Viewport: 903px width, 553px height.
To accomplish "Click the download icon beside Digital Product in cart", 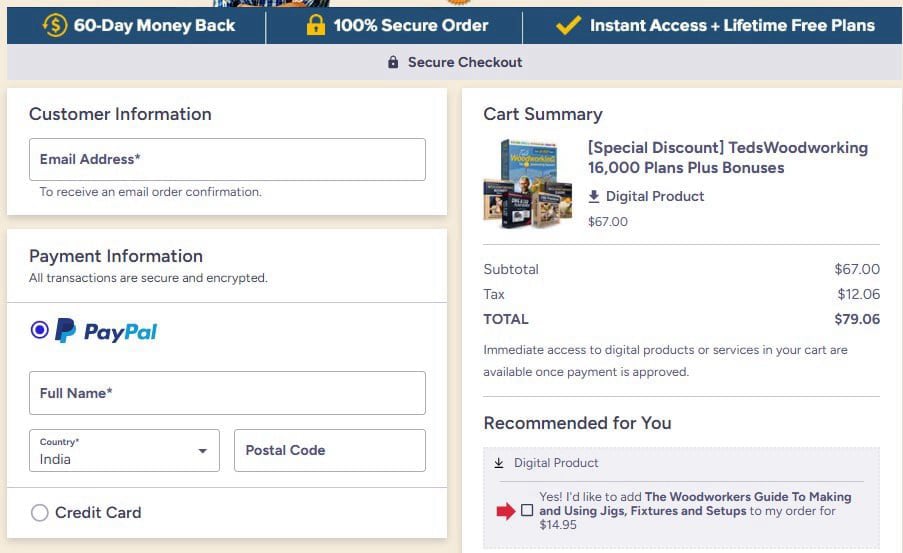I will [x=594, y=196].
